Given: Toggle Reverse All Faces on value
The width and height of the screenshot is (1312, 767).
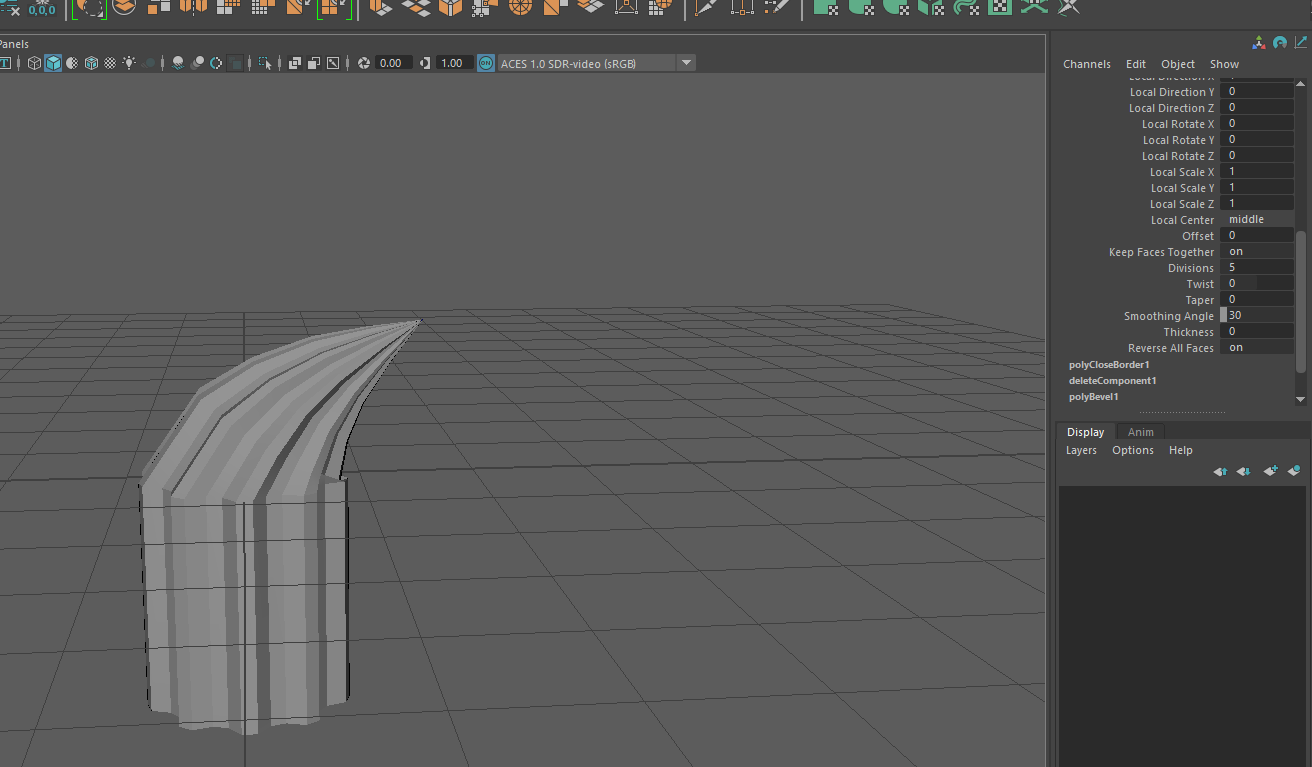Looking at the screenshot, I should pyautogui.click(x=1257, y=347).
